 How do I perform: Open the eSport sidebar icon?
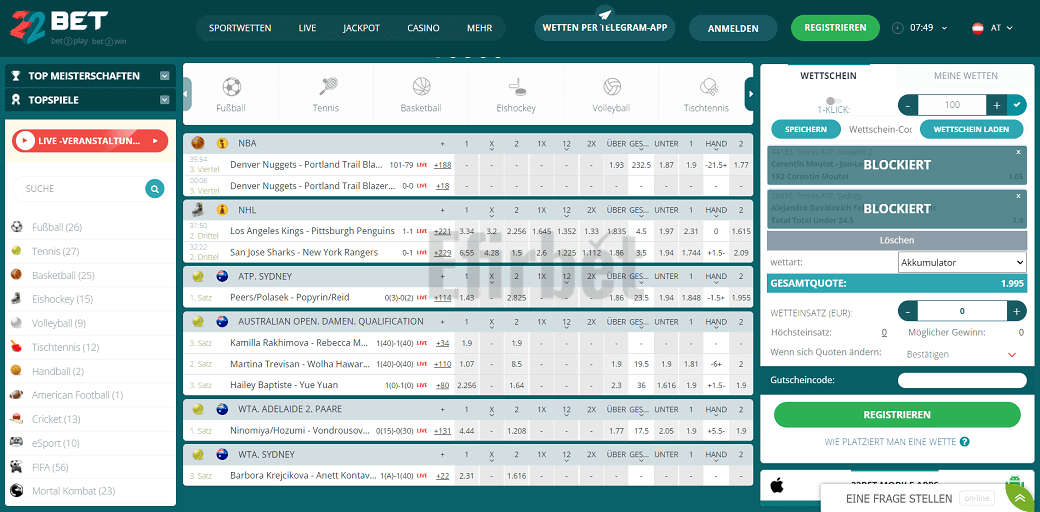17,443
